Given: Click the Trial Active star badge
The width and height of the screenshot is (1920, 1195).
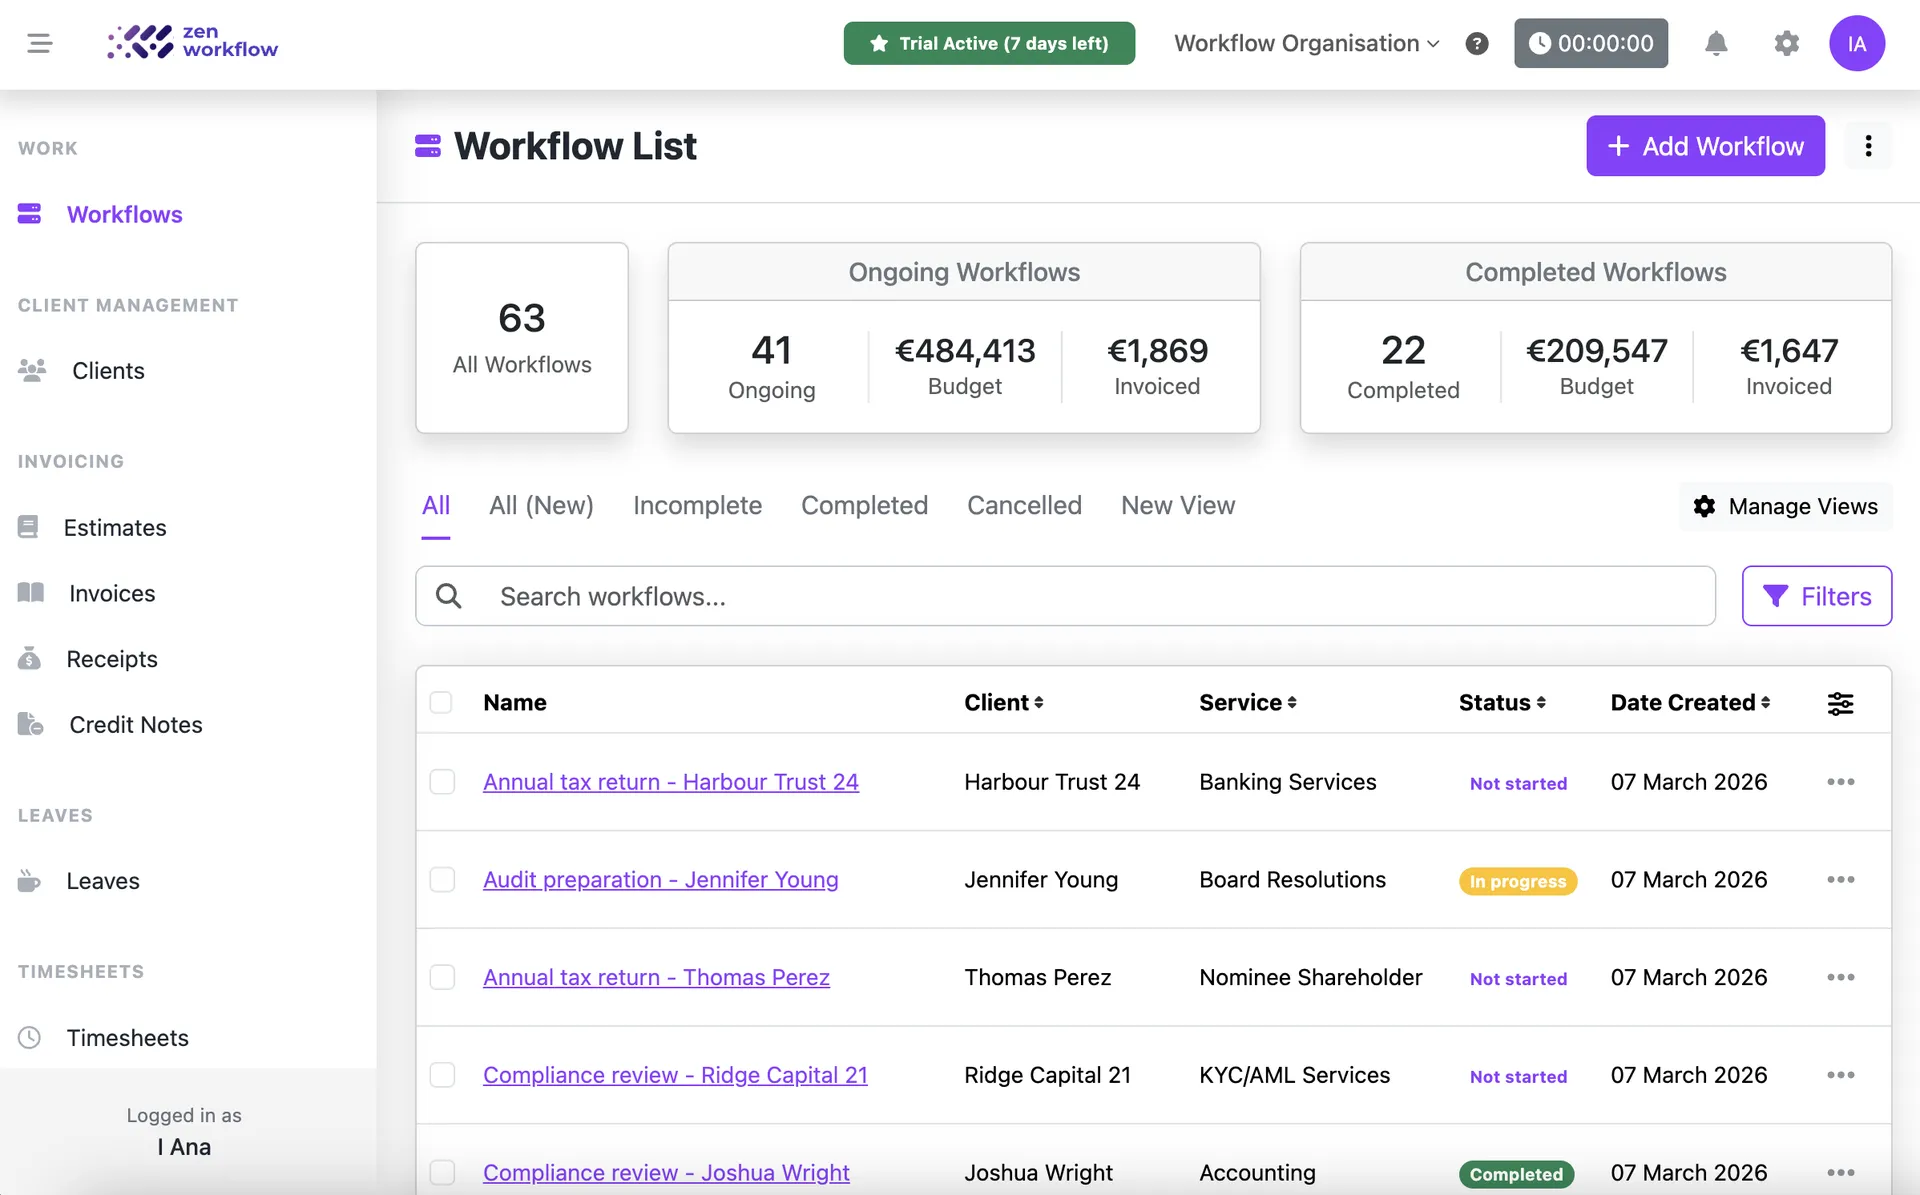Looking at the screenshot, I should pos(989,43).
